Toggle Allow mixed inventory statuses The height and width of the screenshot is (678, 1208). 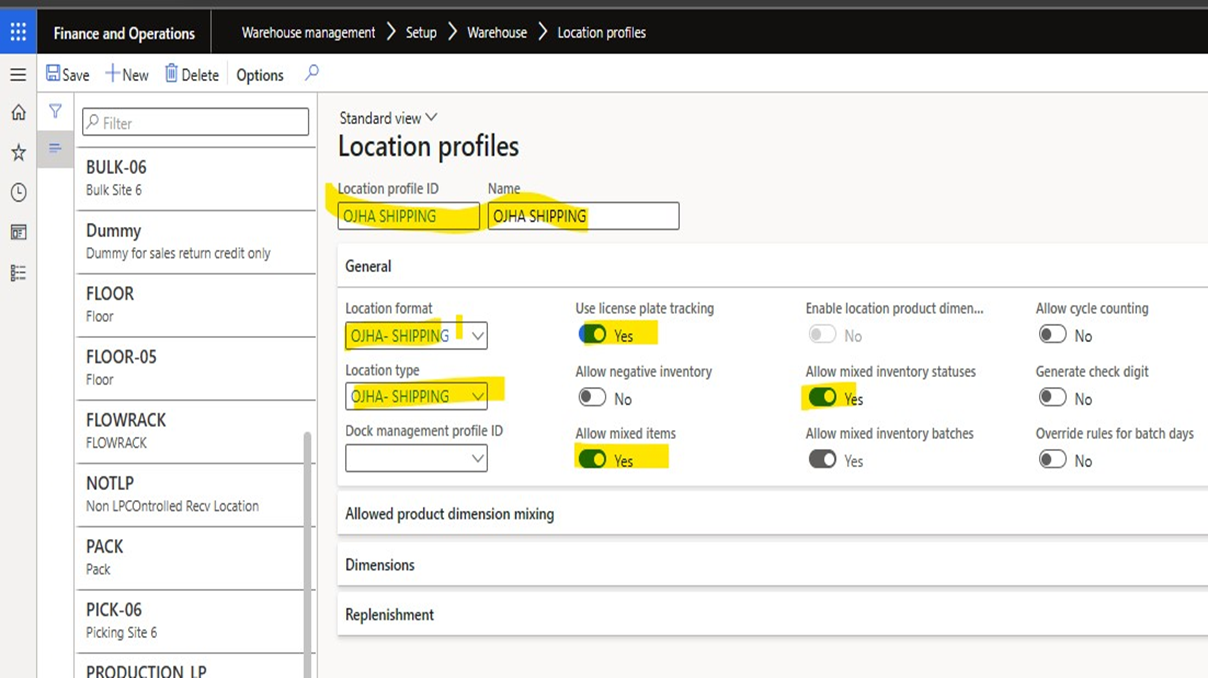(822, 398)
